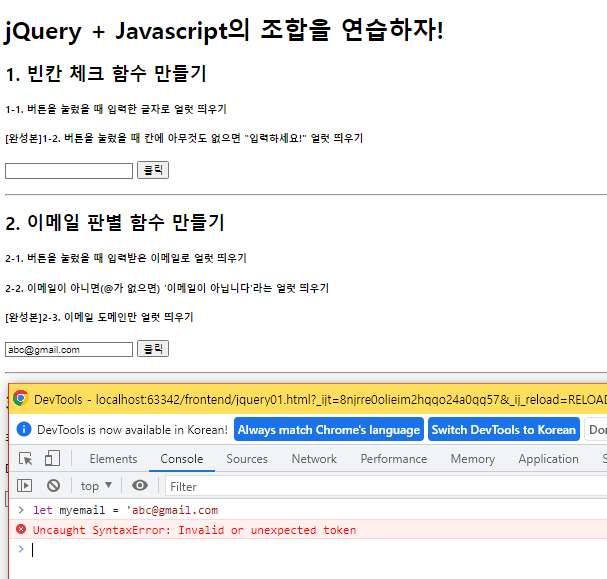Viewport: 607px width, 579px height.
Task: Click the '2-1.' instruction line
Action: [x=126, y=258]
